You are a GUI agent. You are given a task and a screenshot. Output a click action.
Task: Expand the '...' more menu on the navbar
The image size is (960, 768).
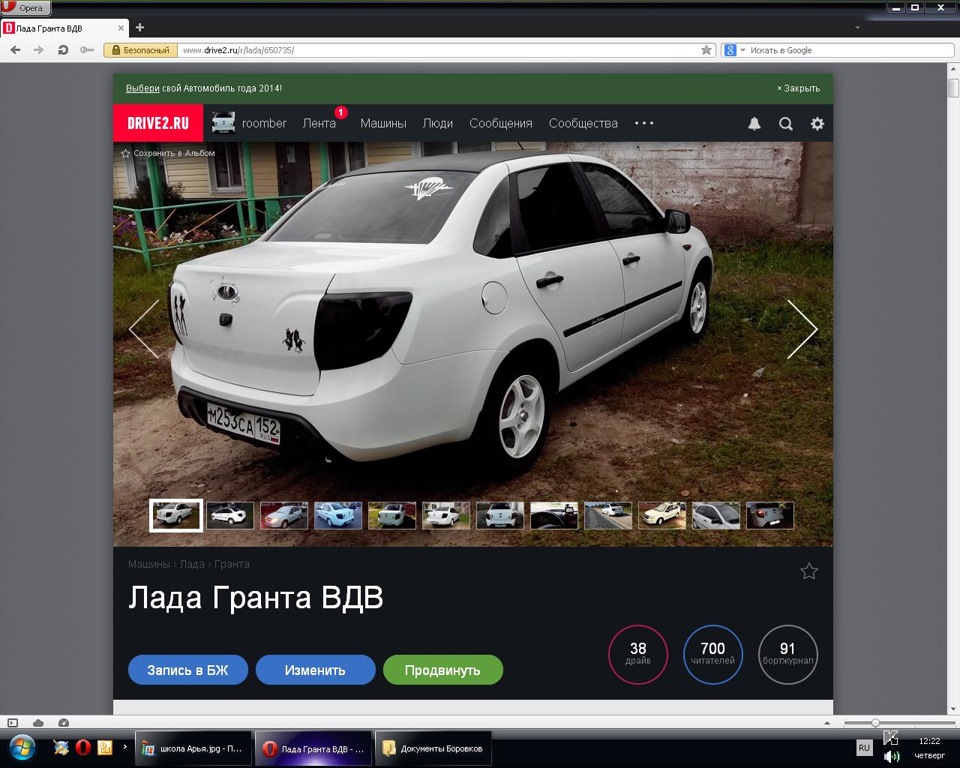[x=643, y=123]
